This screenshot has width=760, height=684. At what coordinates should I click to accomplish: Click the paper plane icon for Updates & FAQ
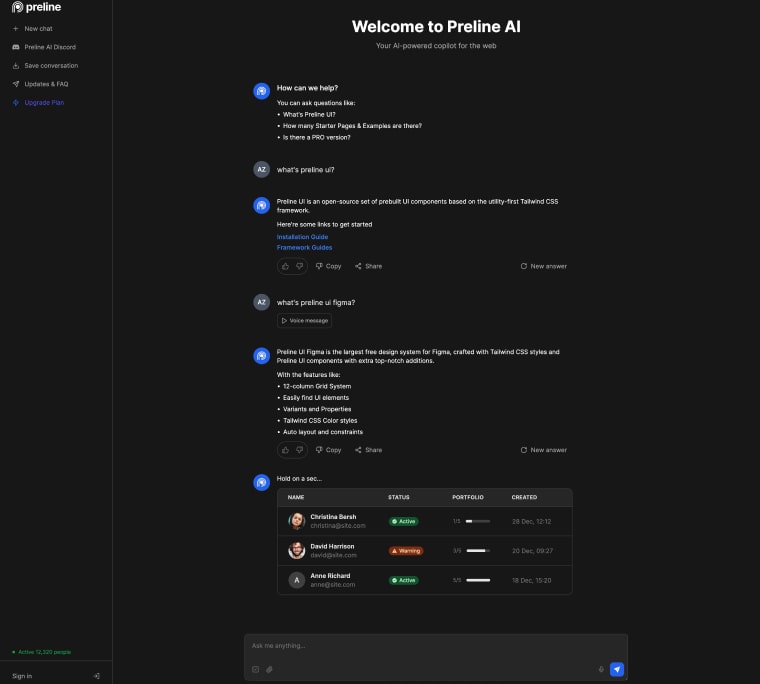click(x=16, y=84)
